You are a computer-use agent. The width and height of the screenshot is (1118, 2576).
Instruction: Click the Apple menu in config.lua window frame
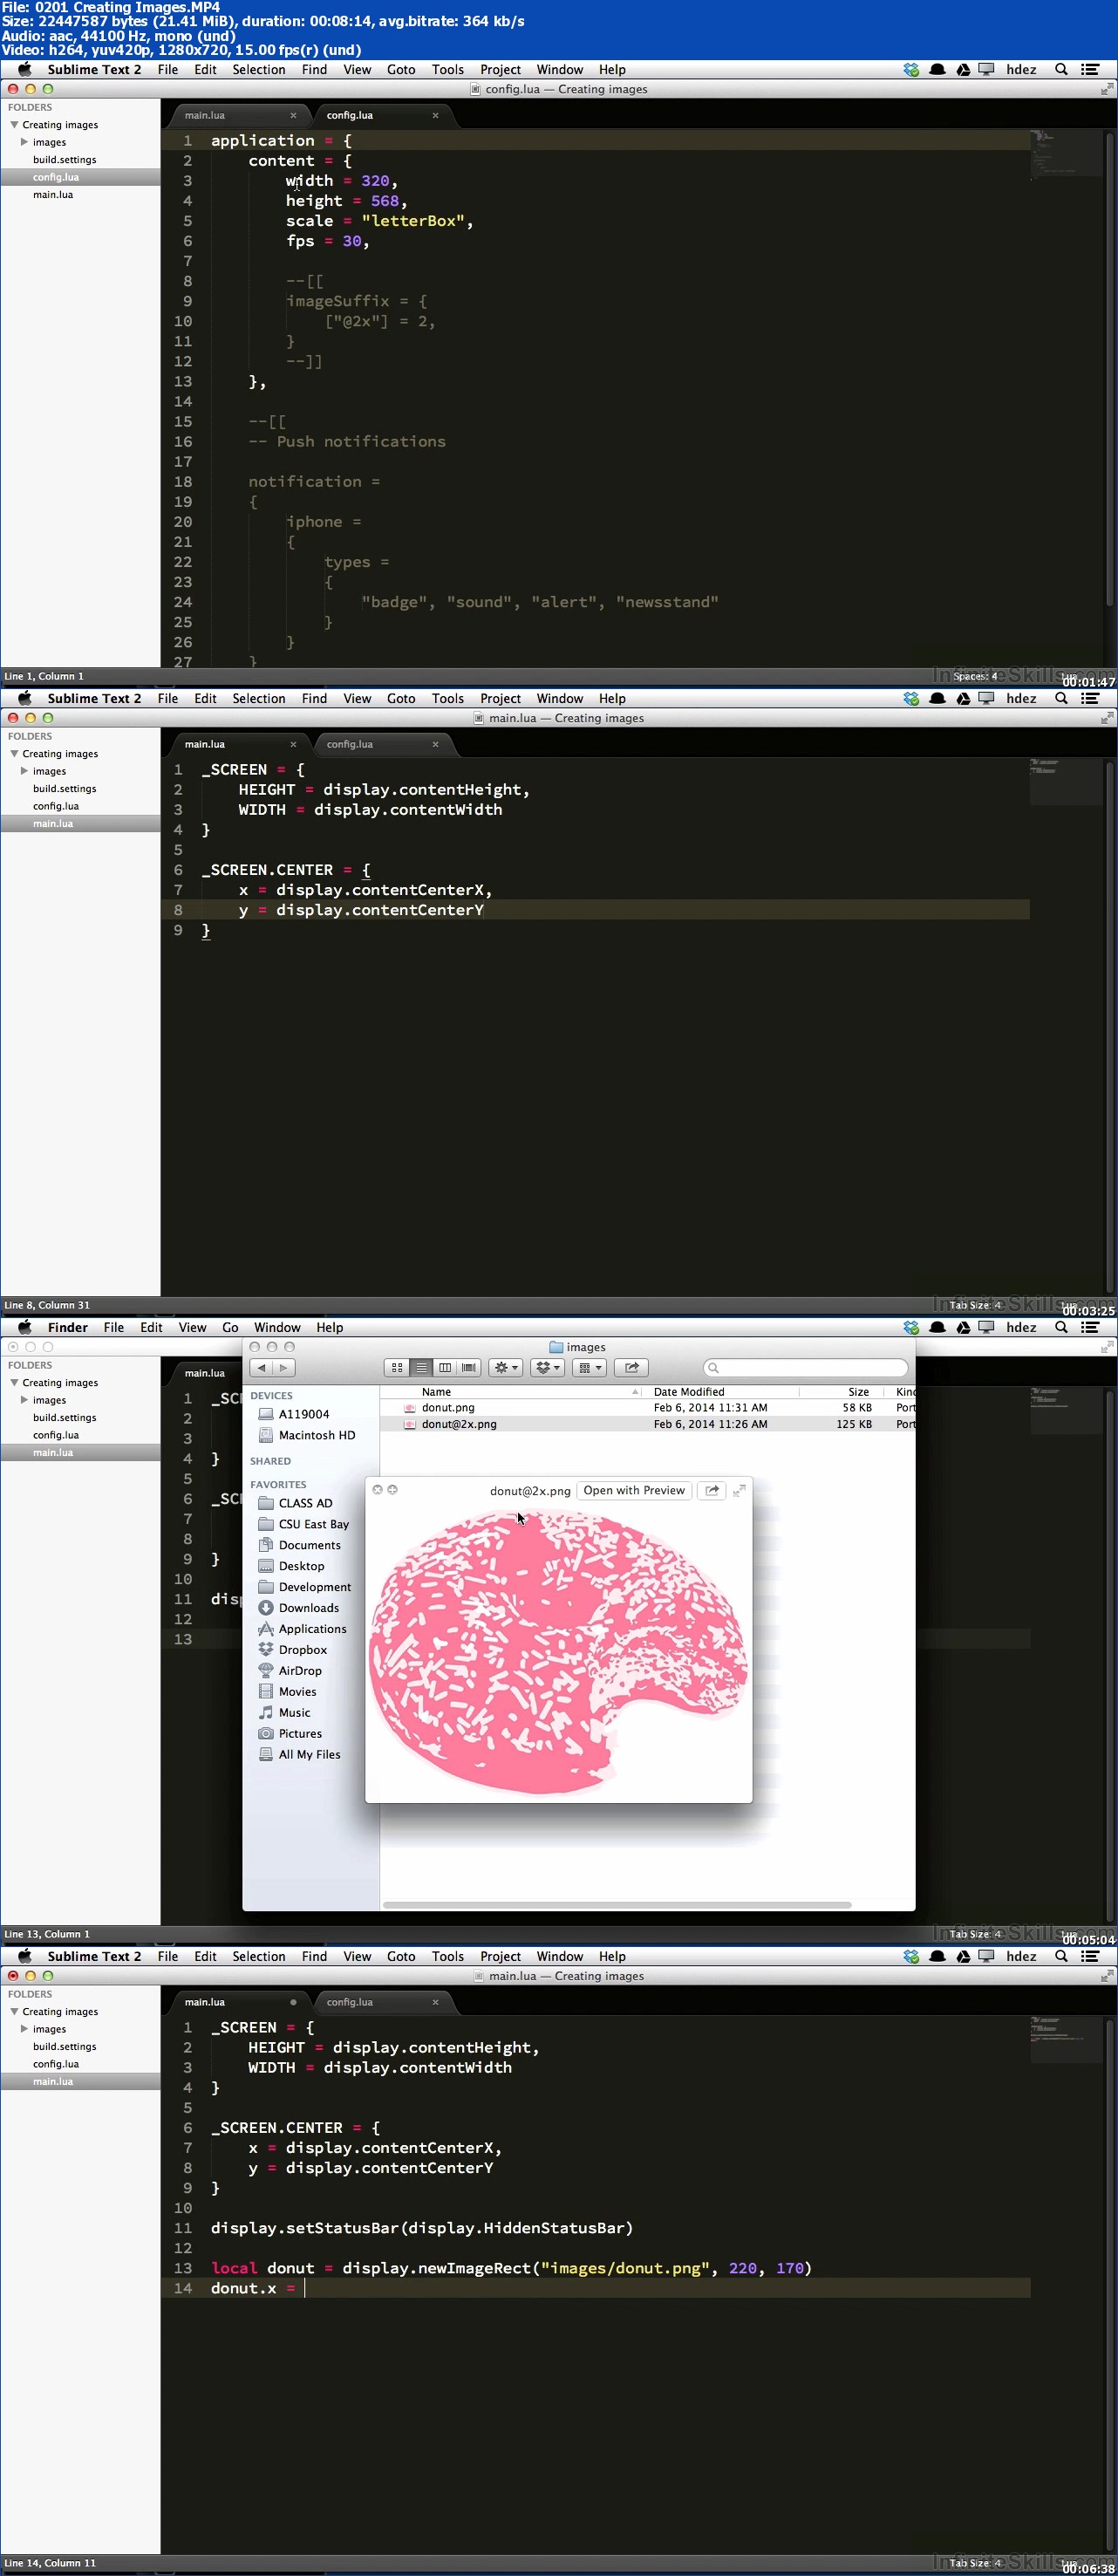(x=25, y=69)
